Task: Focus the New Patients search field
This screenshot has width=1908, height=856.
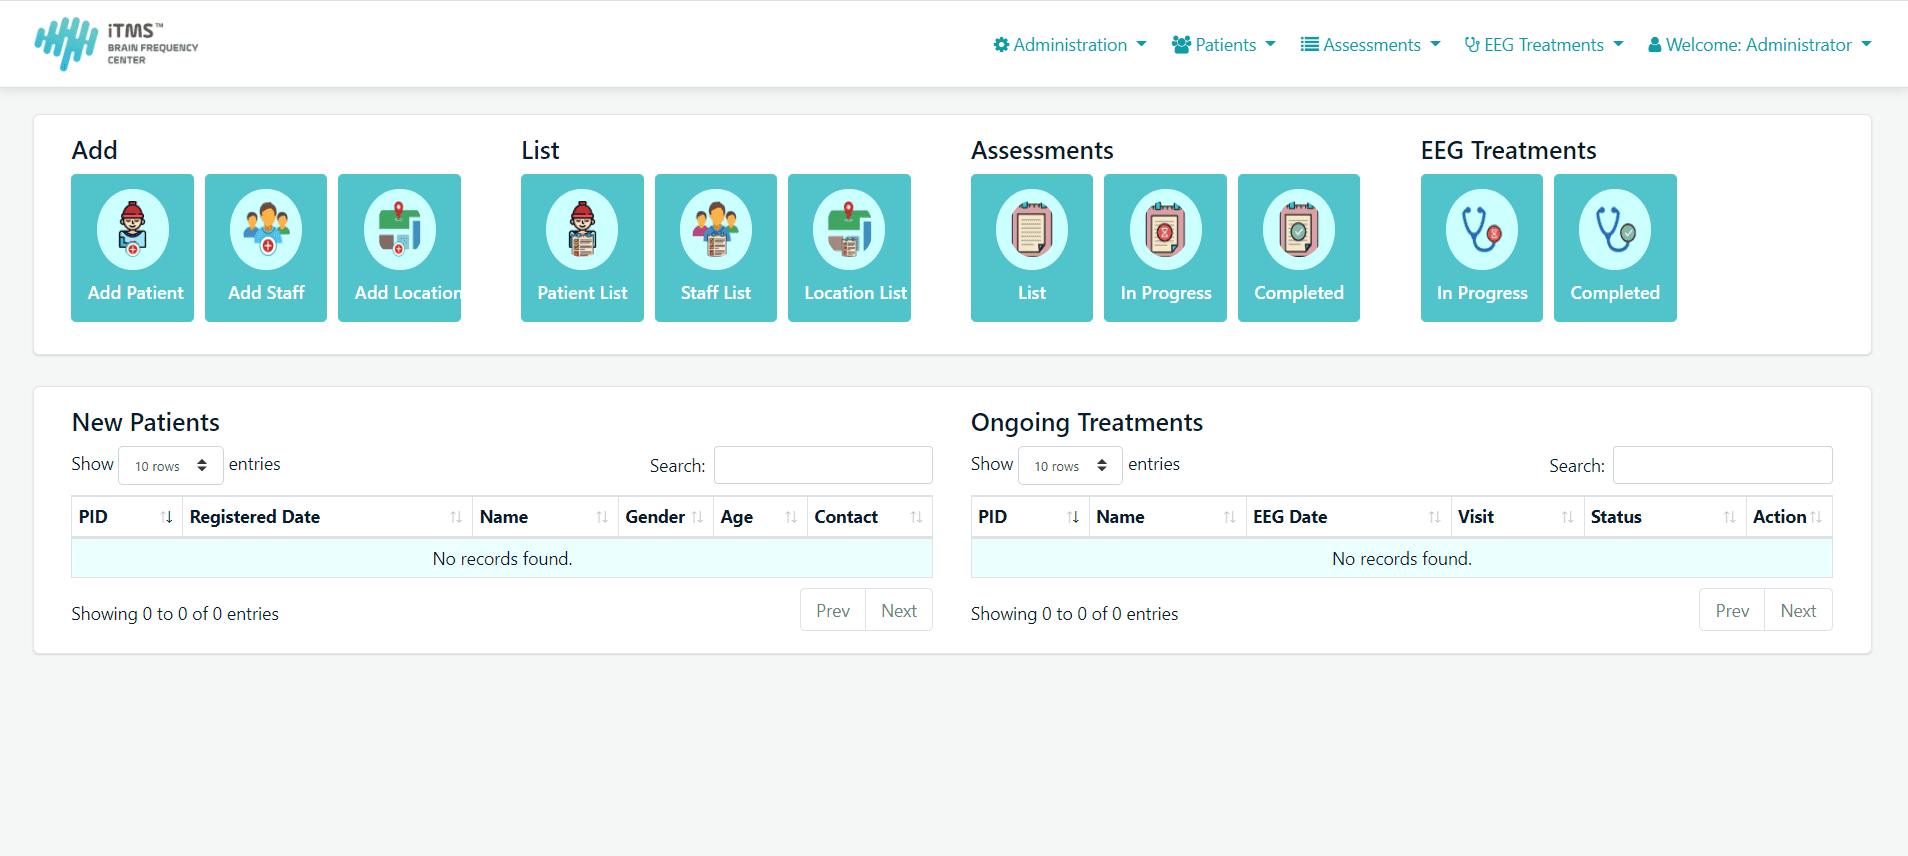Action: [823, 465]
